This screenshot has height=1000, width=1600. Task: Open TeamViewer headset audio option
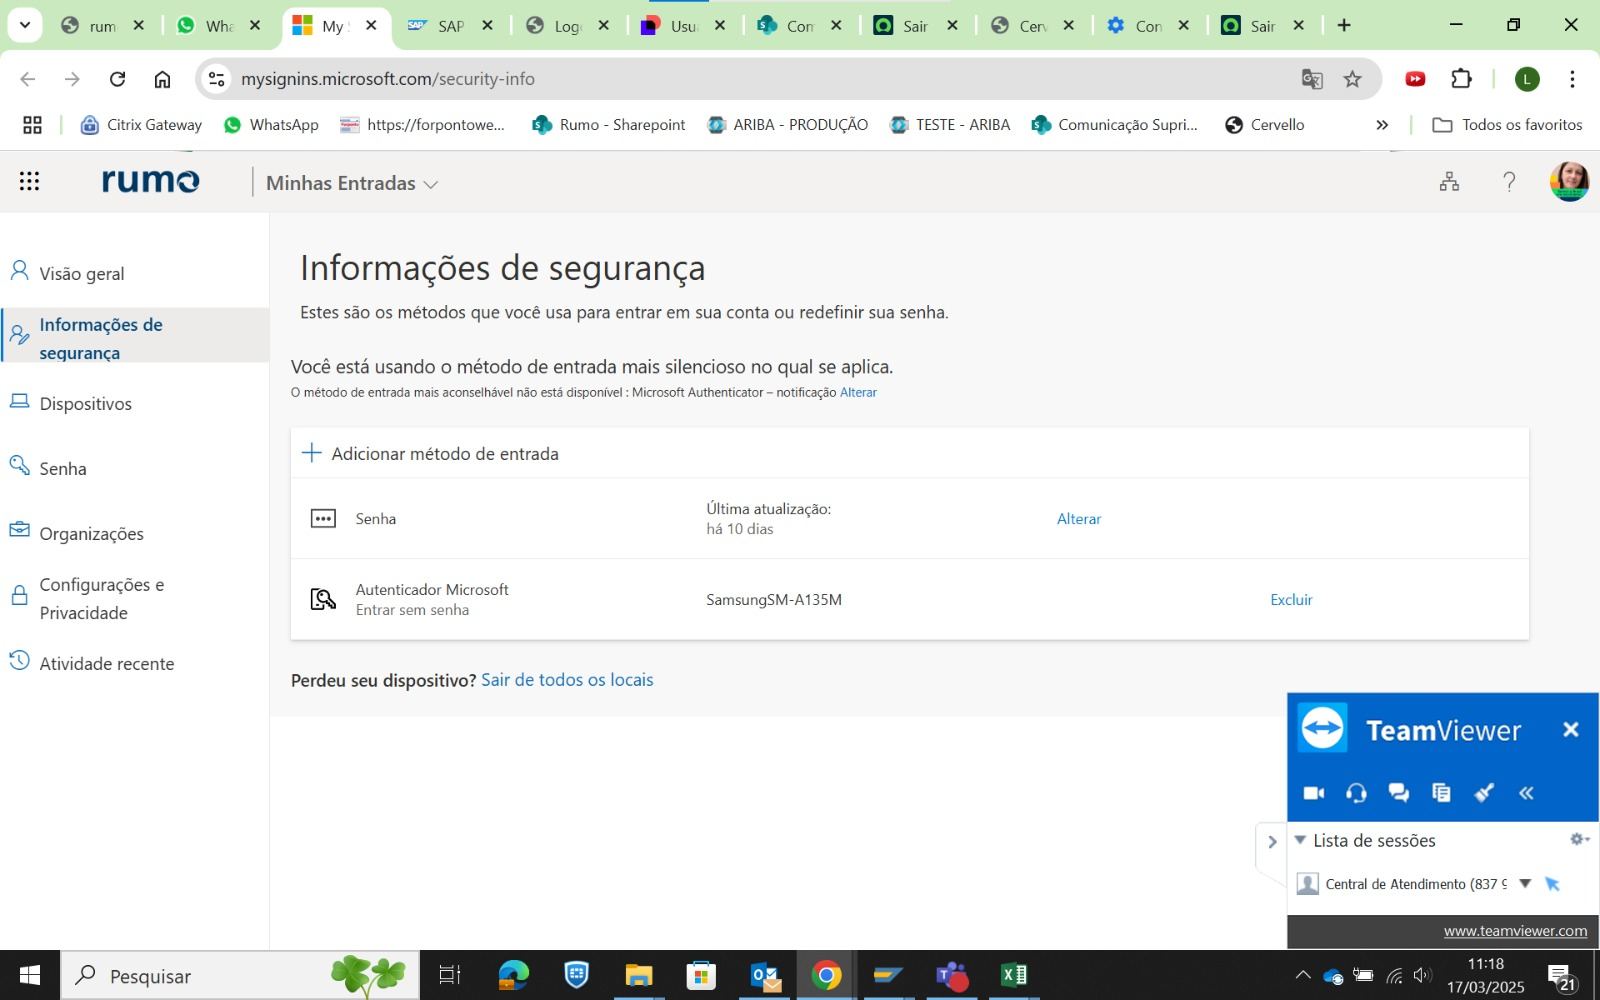[x=1356, y=792]
